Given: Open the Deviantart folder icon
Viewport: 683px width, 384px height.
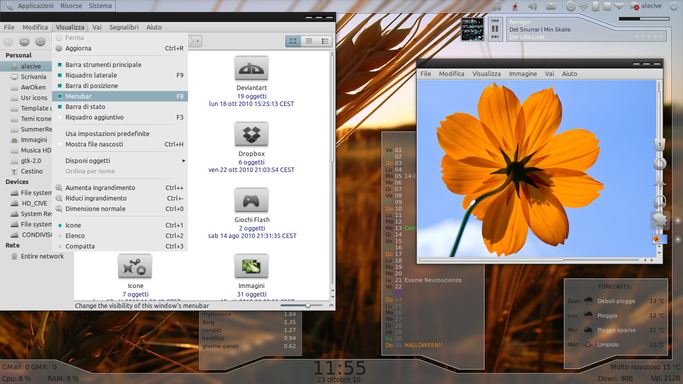Looking at the screenshot, I should [251, 68].
